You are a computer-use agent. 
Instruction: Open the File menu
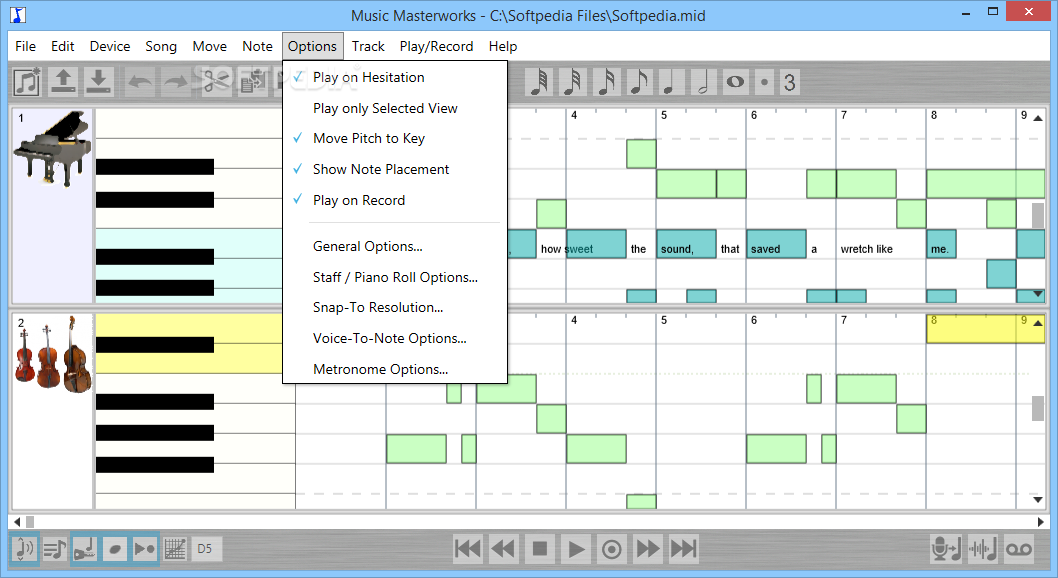pos(26,46)
